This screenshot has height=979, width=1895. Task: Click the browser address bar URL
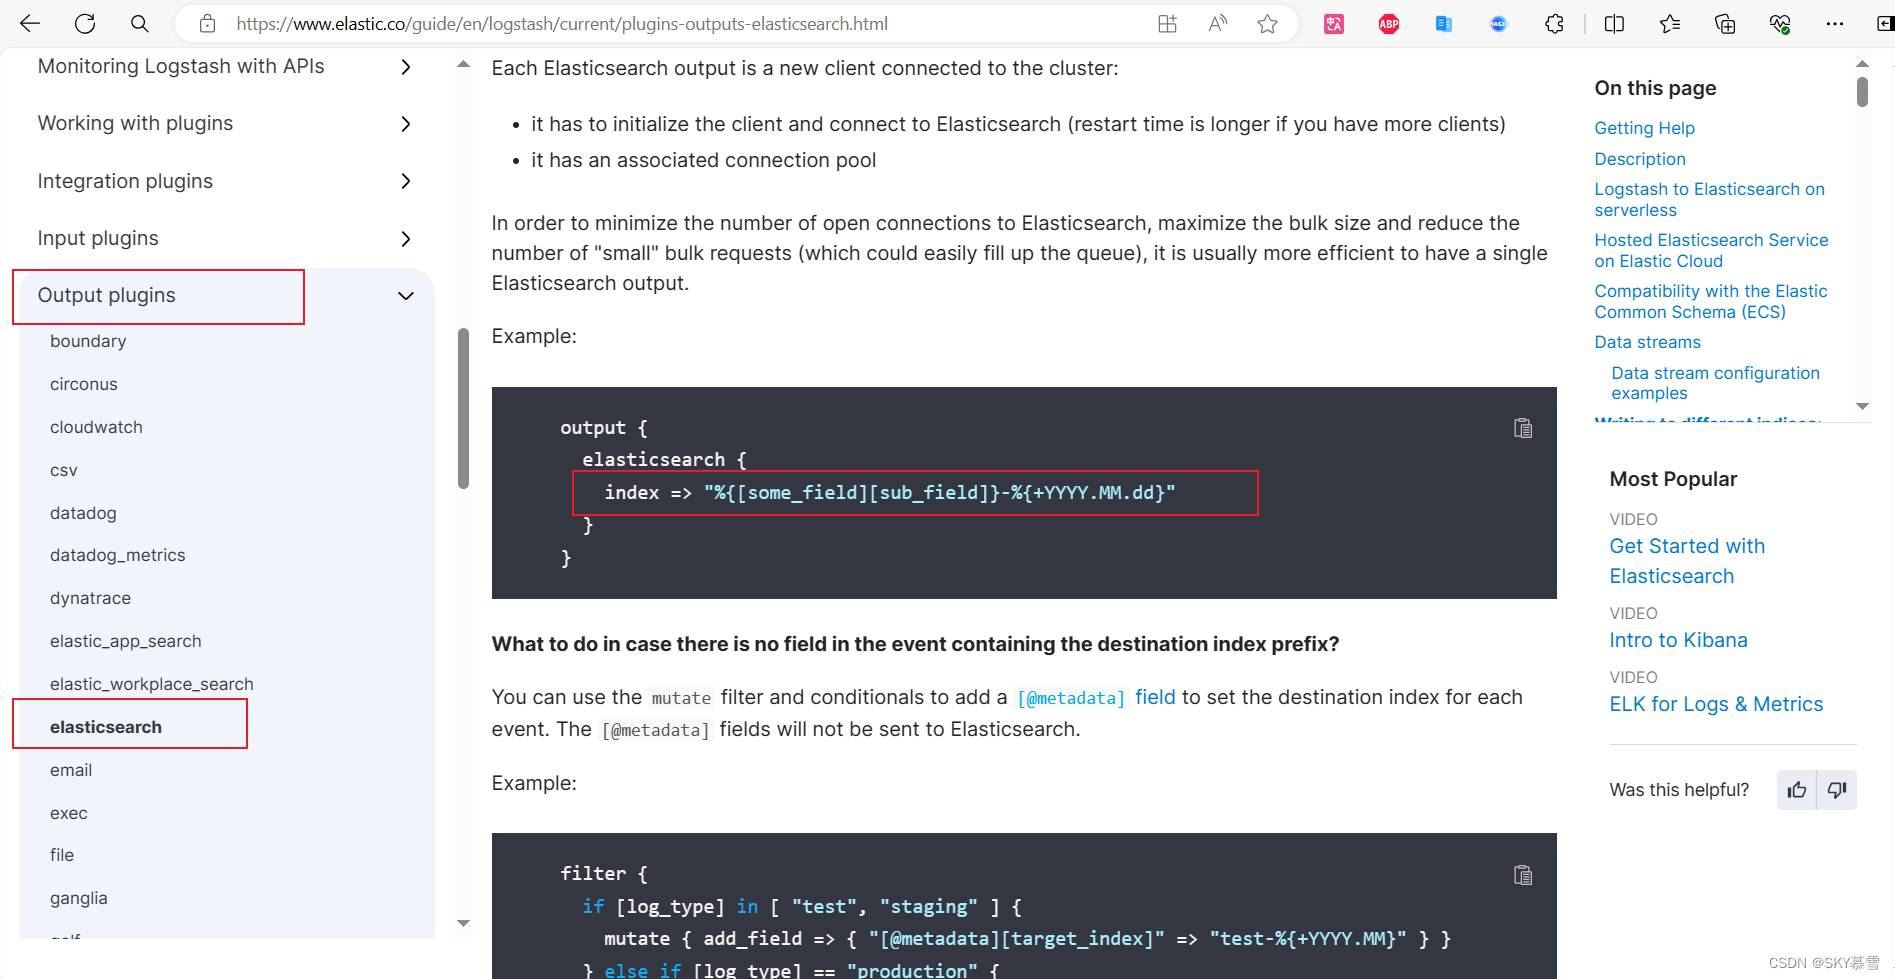point(562,24)
